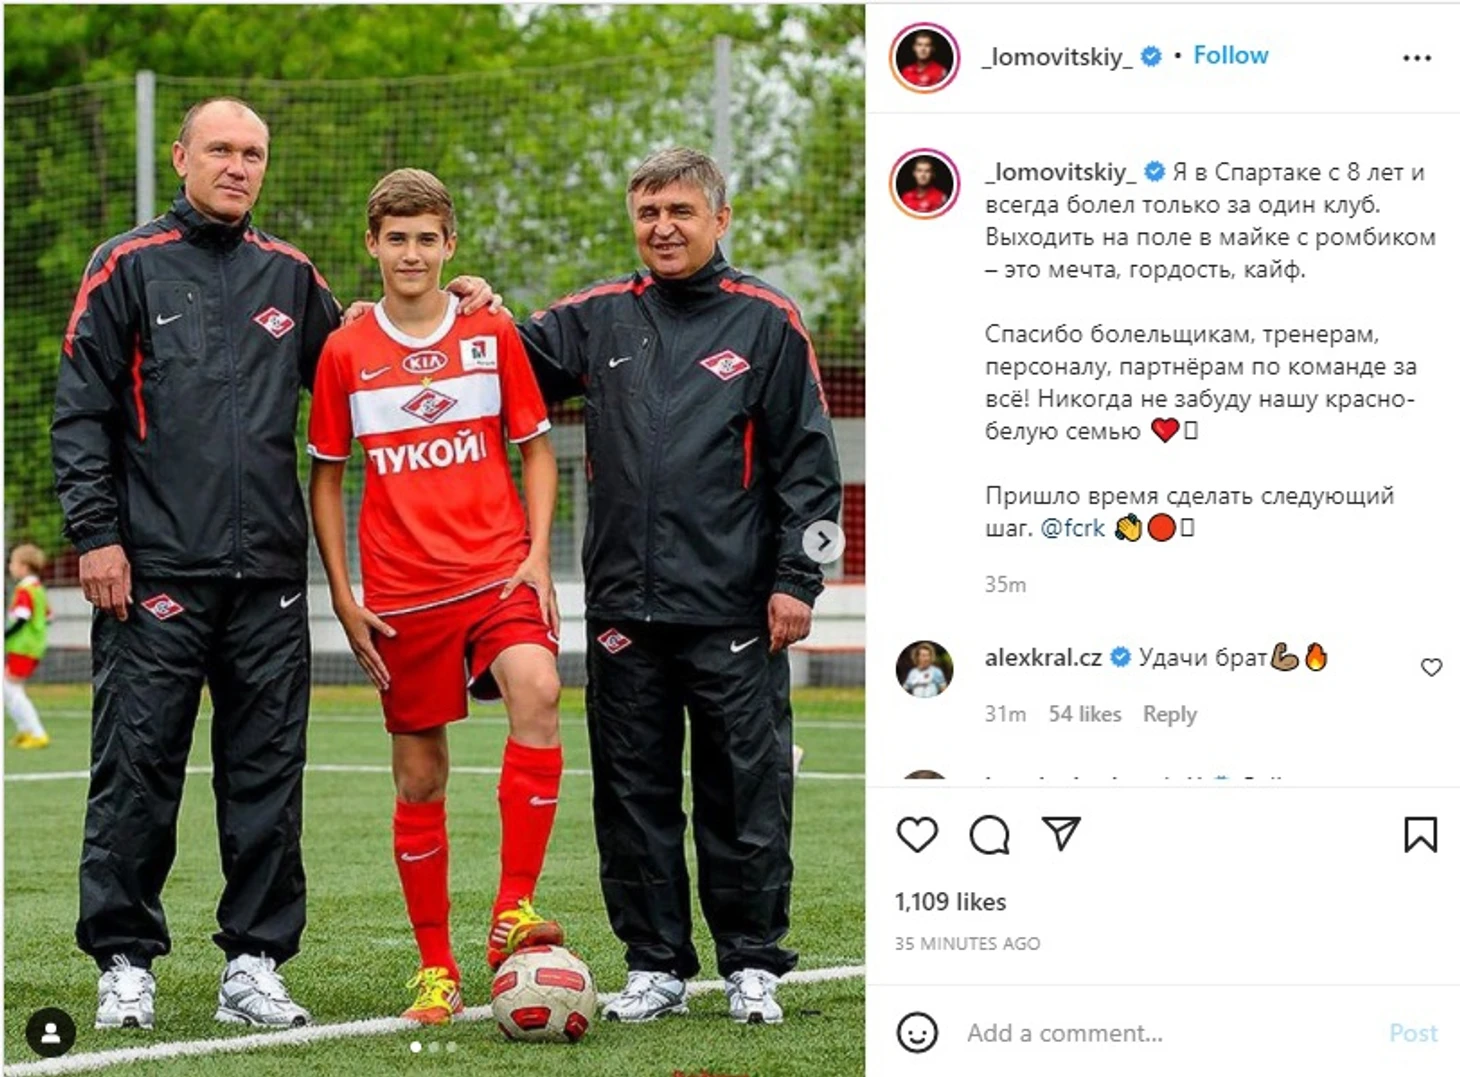This screenshot has width=1460, height=1077.
Task: Open _lomovitskiy_ username in caption
Action: point(1060,172)
